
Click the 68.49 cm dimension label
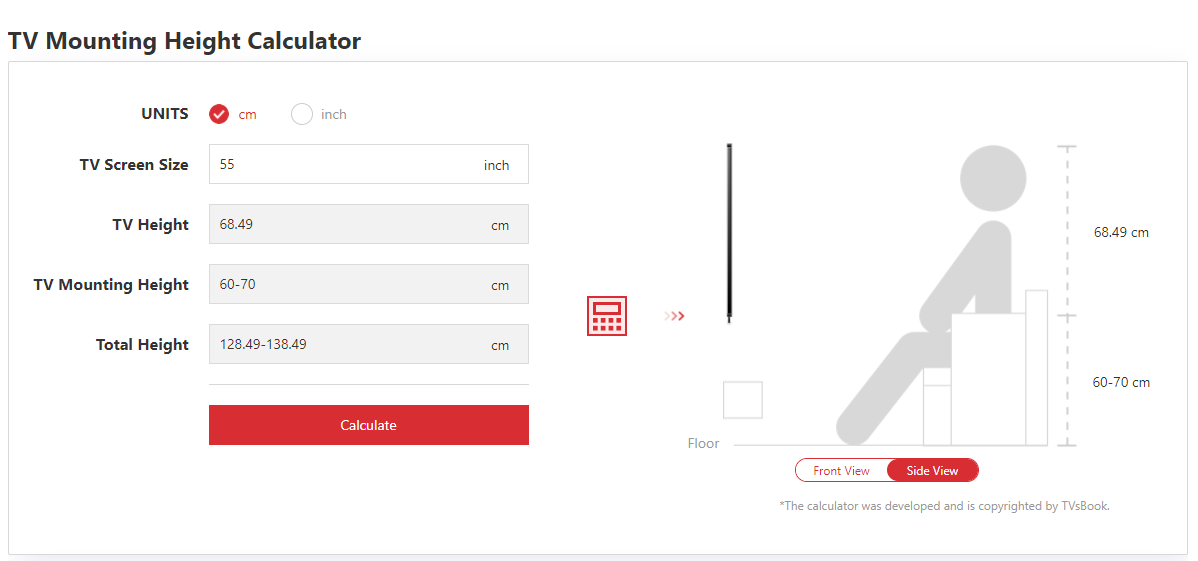pos(1121,232)
